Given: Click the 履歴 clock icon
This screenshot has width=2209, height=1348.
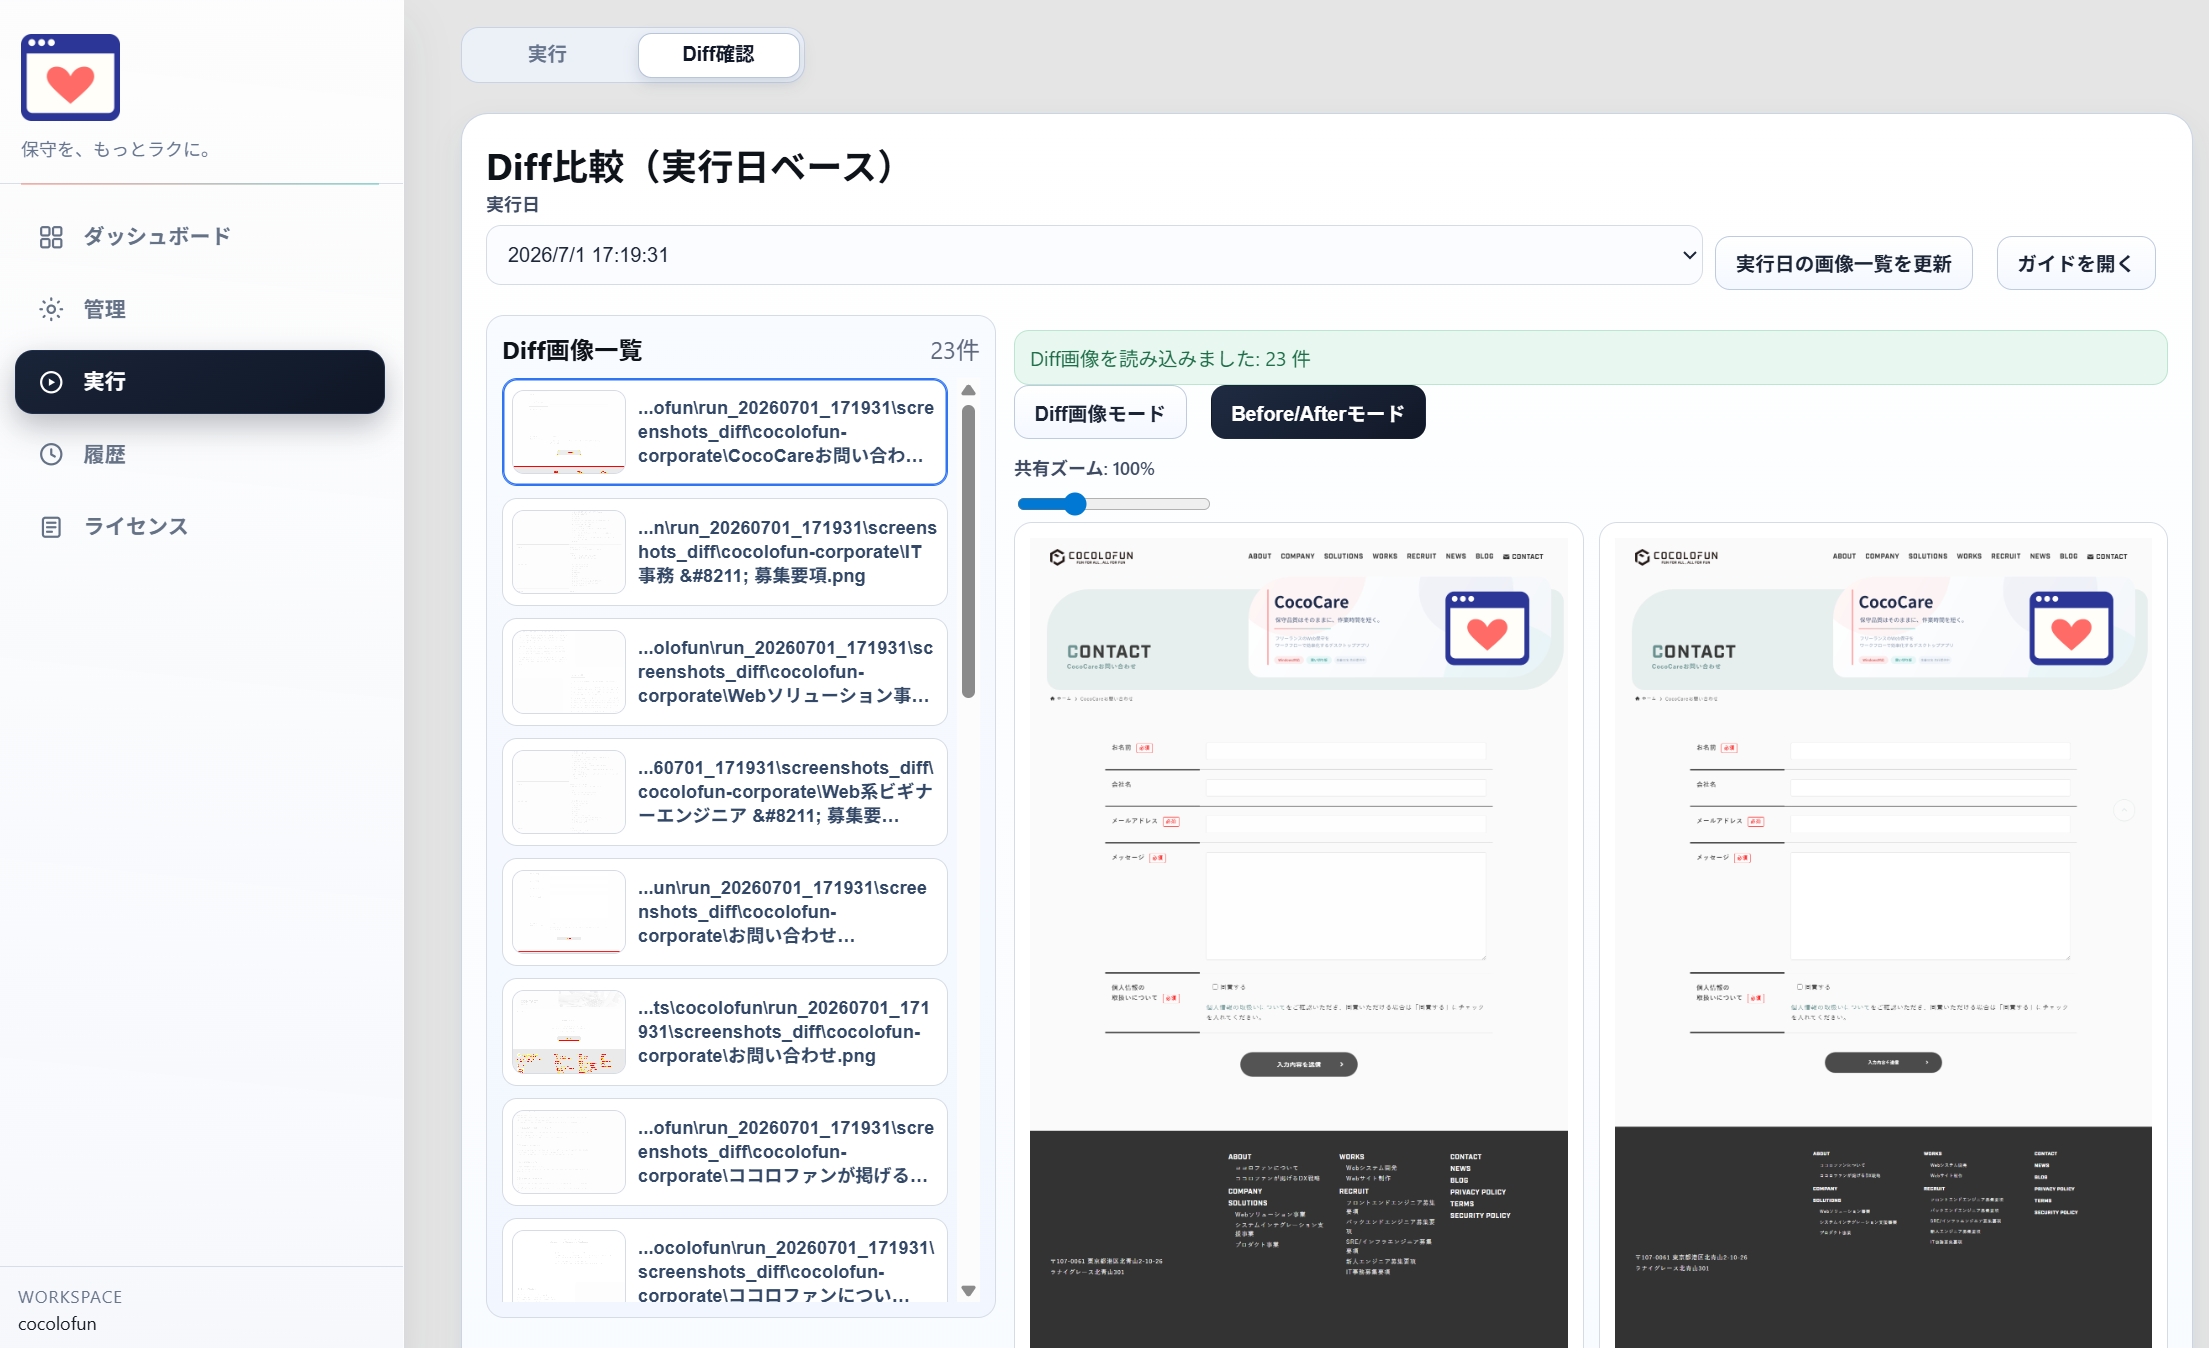Looking at the screenshot, I should (x=51, y=454).
